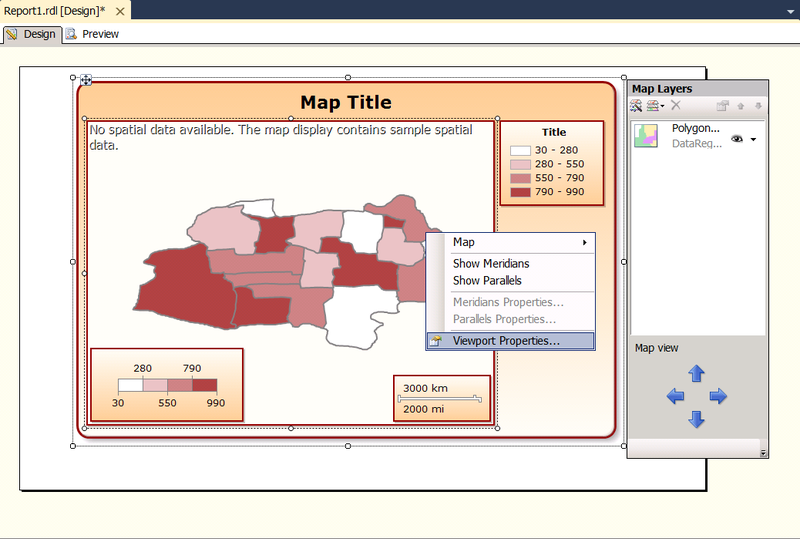Click the 990 label on color scale
Screen dimensions: 800x539
coord(216,403)
